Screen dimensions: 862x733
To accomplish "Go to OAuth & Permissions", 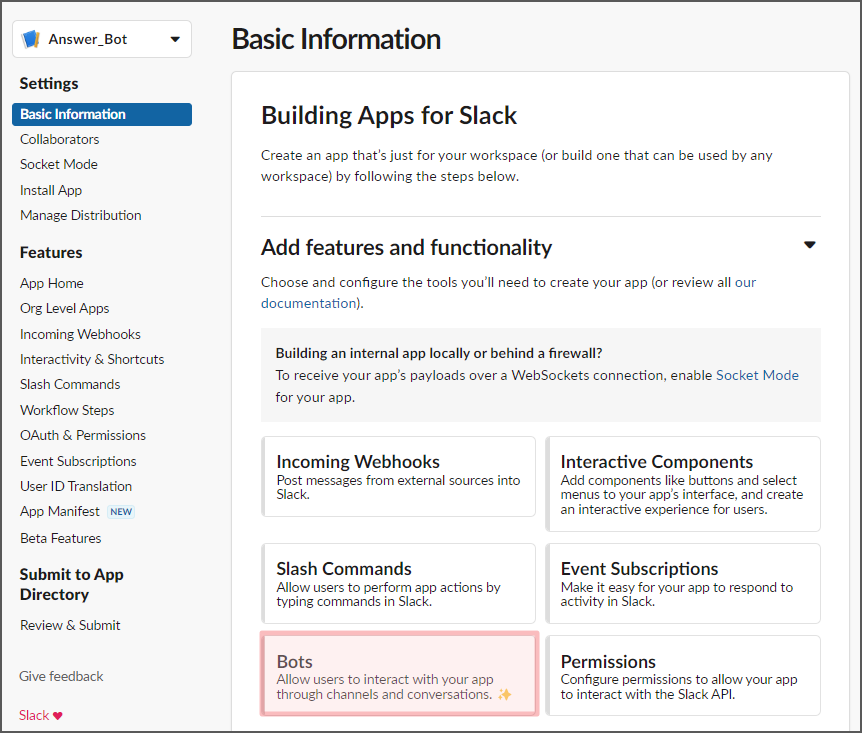I will tap(83, 436).
